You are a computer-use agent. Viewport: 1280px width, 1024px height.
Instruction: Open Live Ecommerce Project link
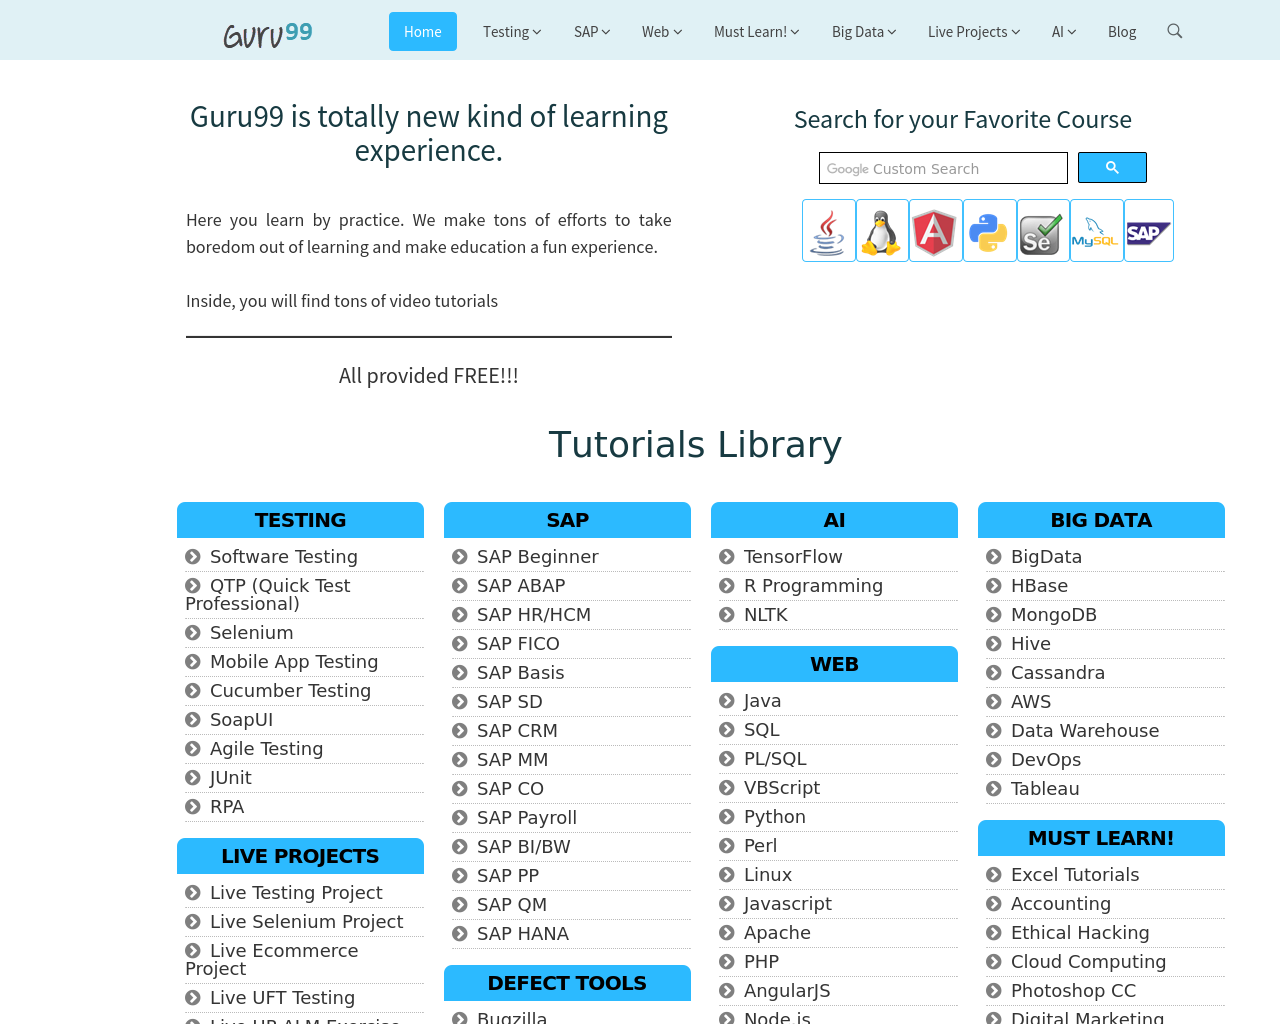[272, 960]
